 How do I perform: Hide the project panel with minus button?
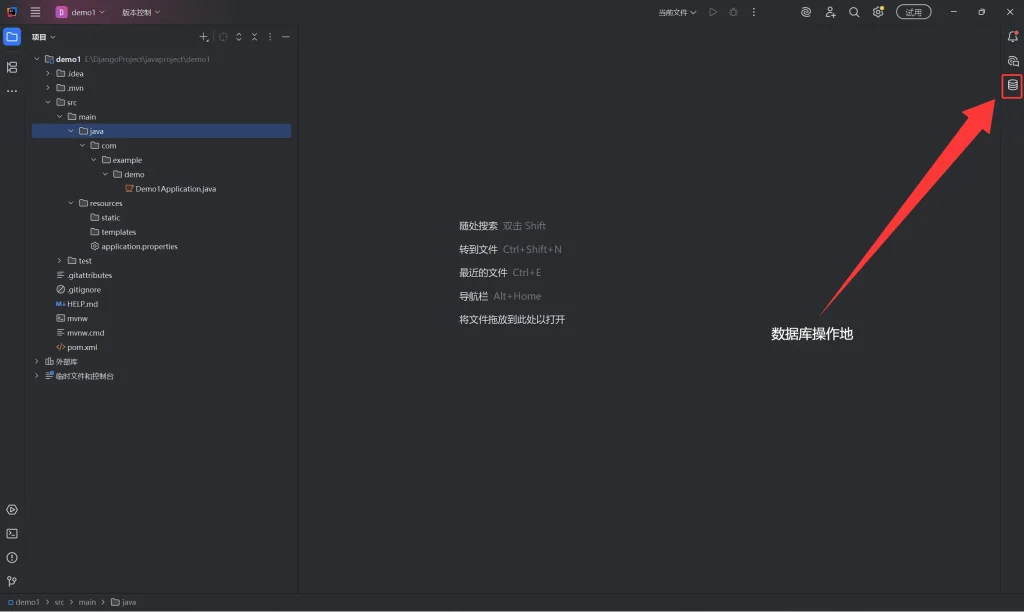pos(285,37)
